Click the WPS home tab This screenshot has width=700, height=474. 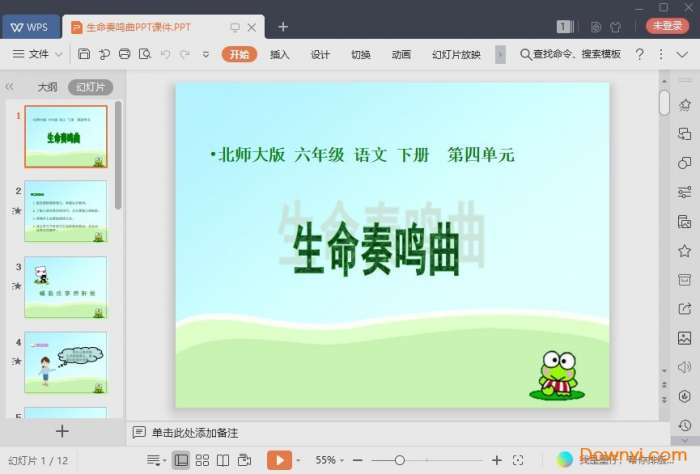point(31,27)
